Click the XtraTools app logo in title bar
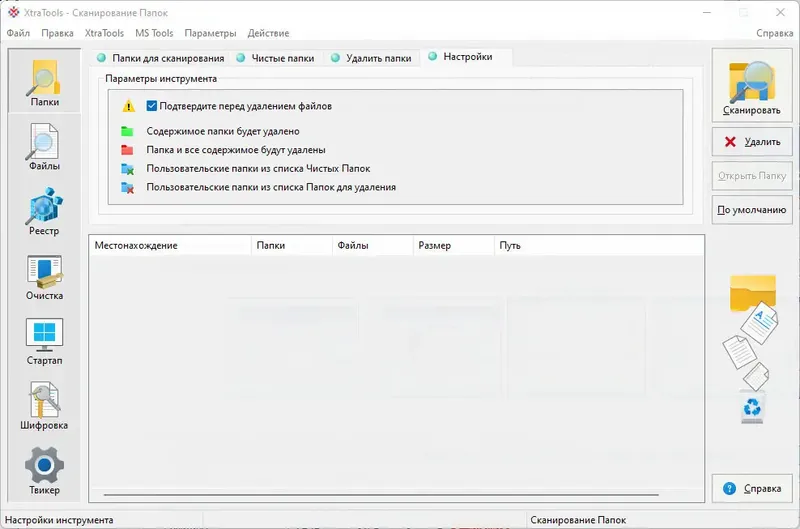Screen dimensions: 800x529 (14, 12)
